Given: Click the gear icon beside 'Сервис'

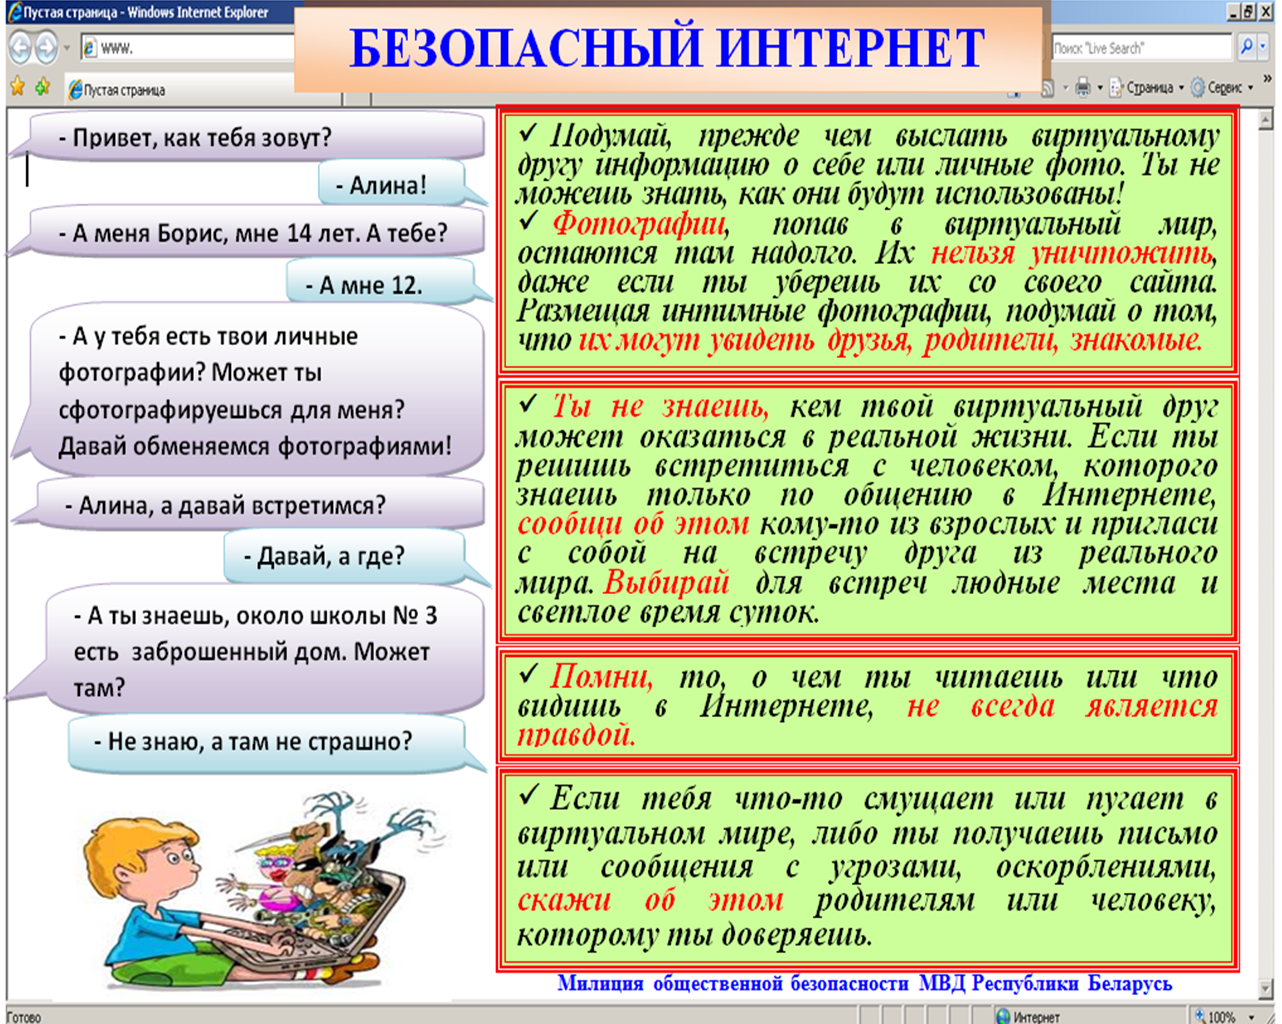Looking at the screenshot, I should [x=1198, y=88].
